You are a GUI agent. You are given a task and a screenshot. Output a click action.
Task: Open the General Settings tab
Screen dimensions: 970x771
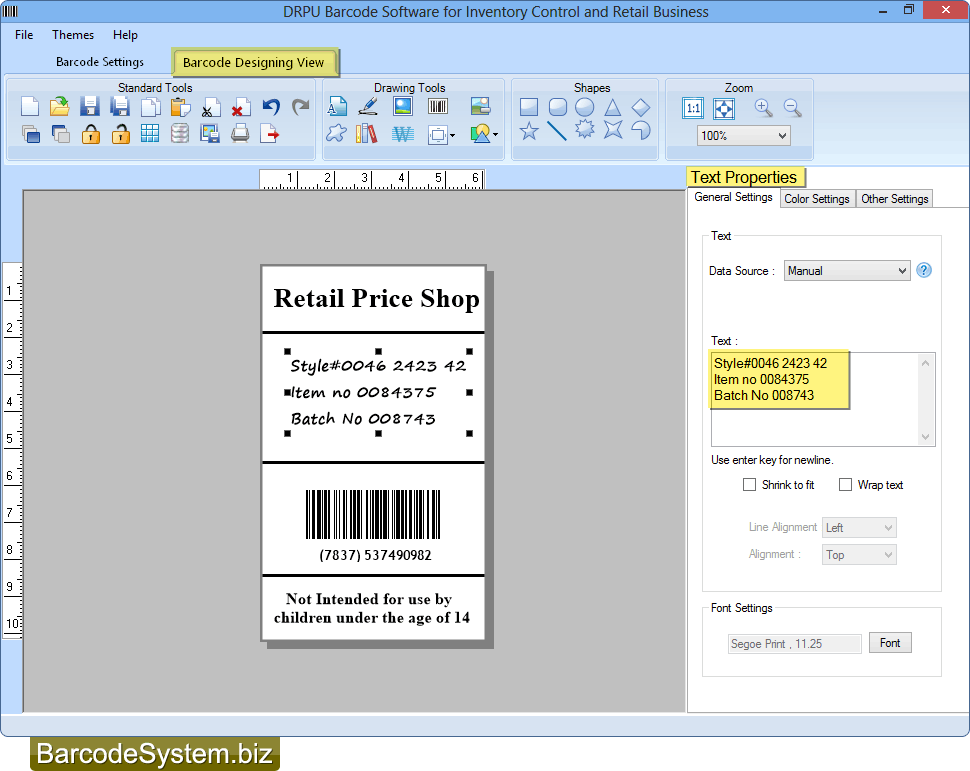733,197
